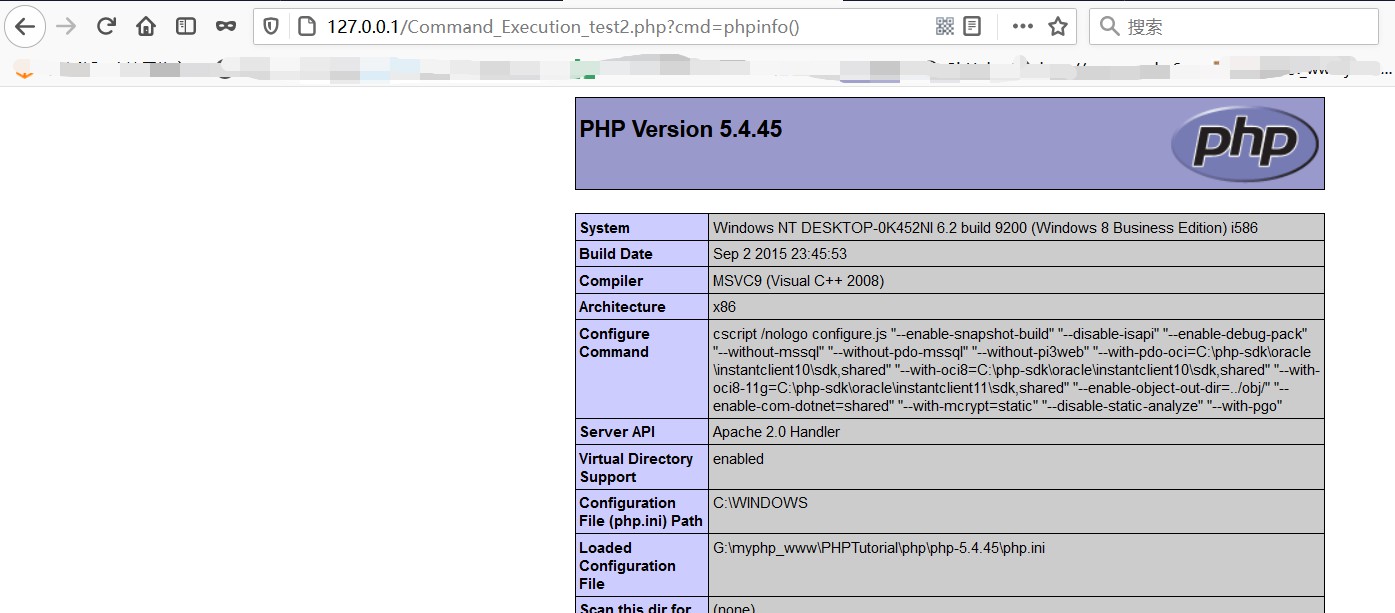Bookmark this page with the star
1395x613 pixels.
point(1057,27)
